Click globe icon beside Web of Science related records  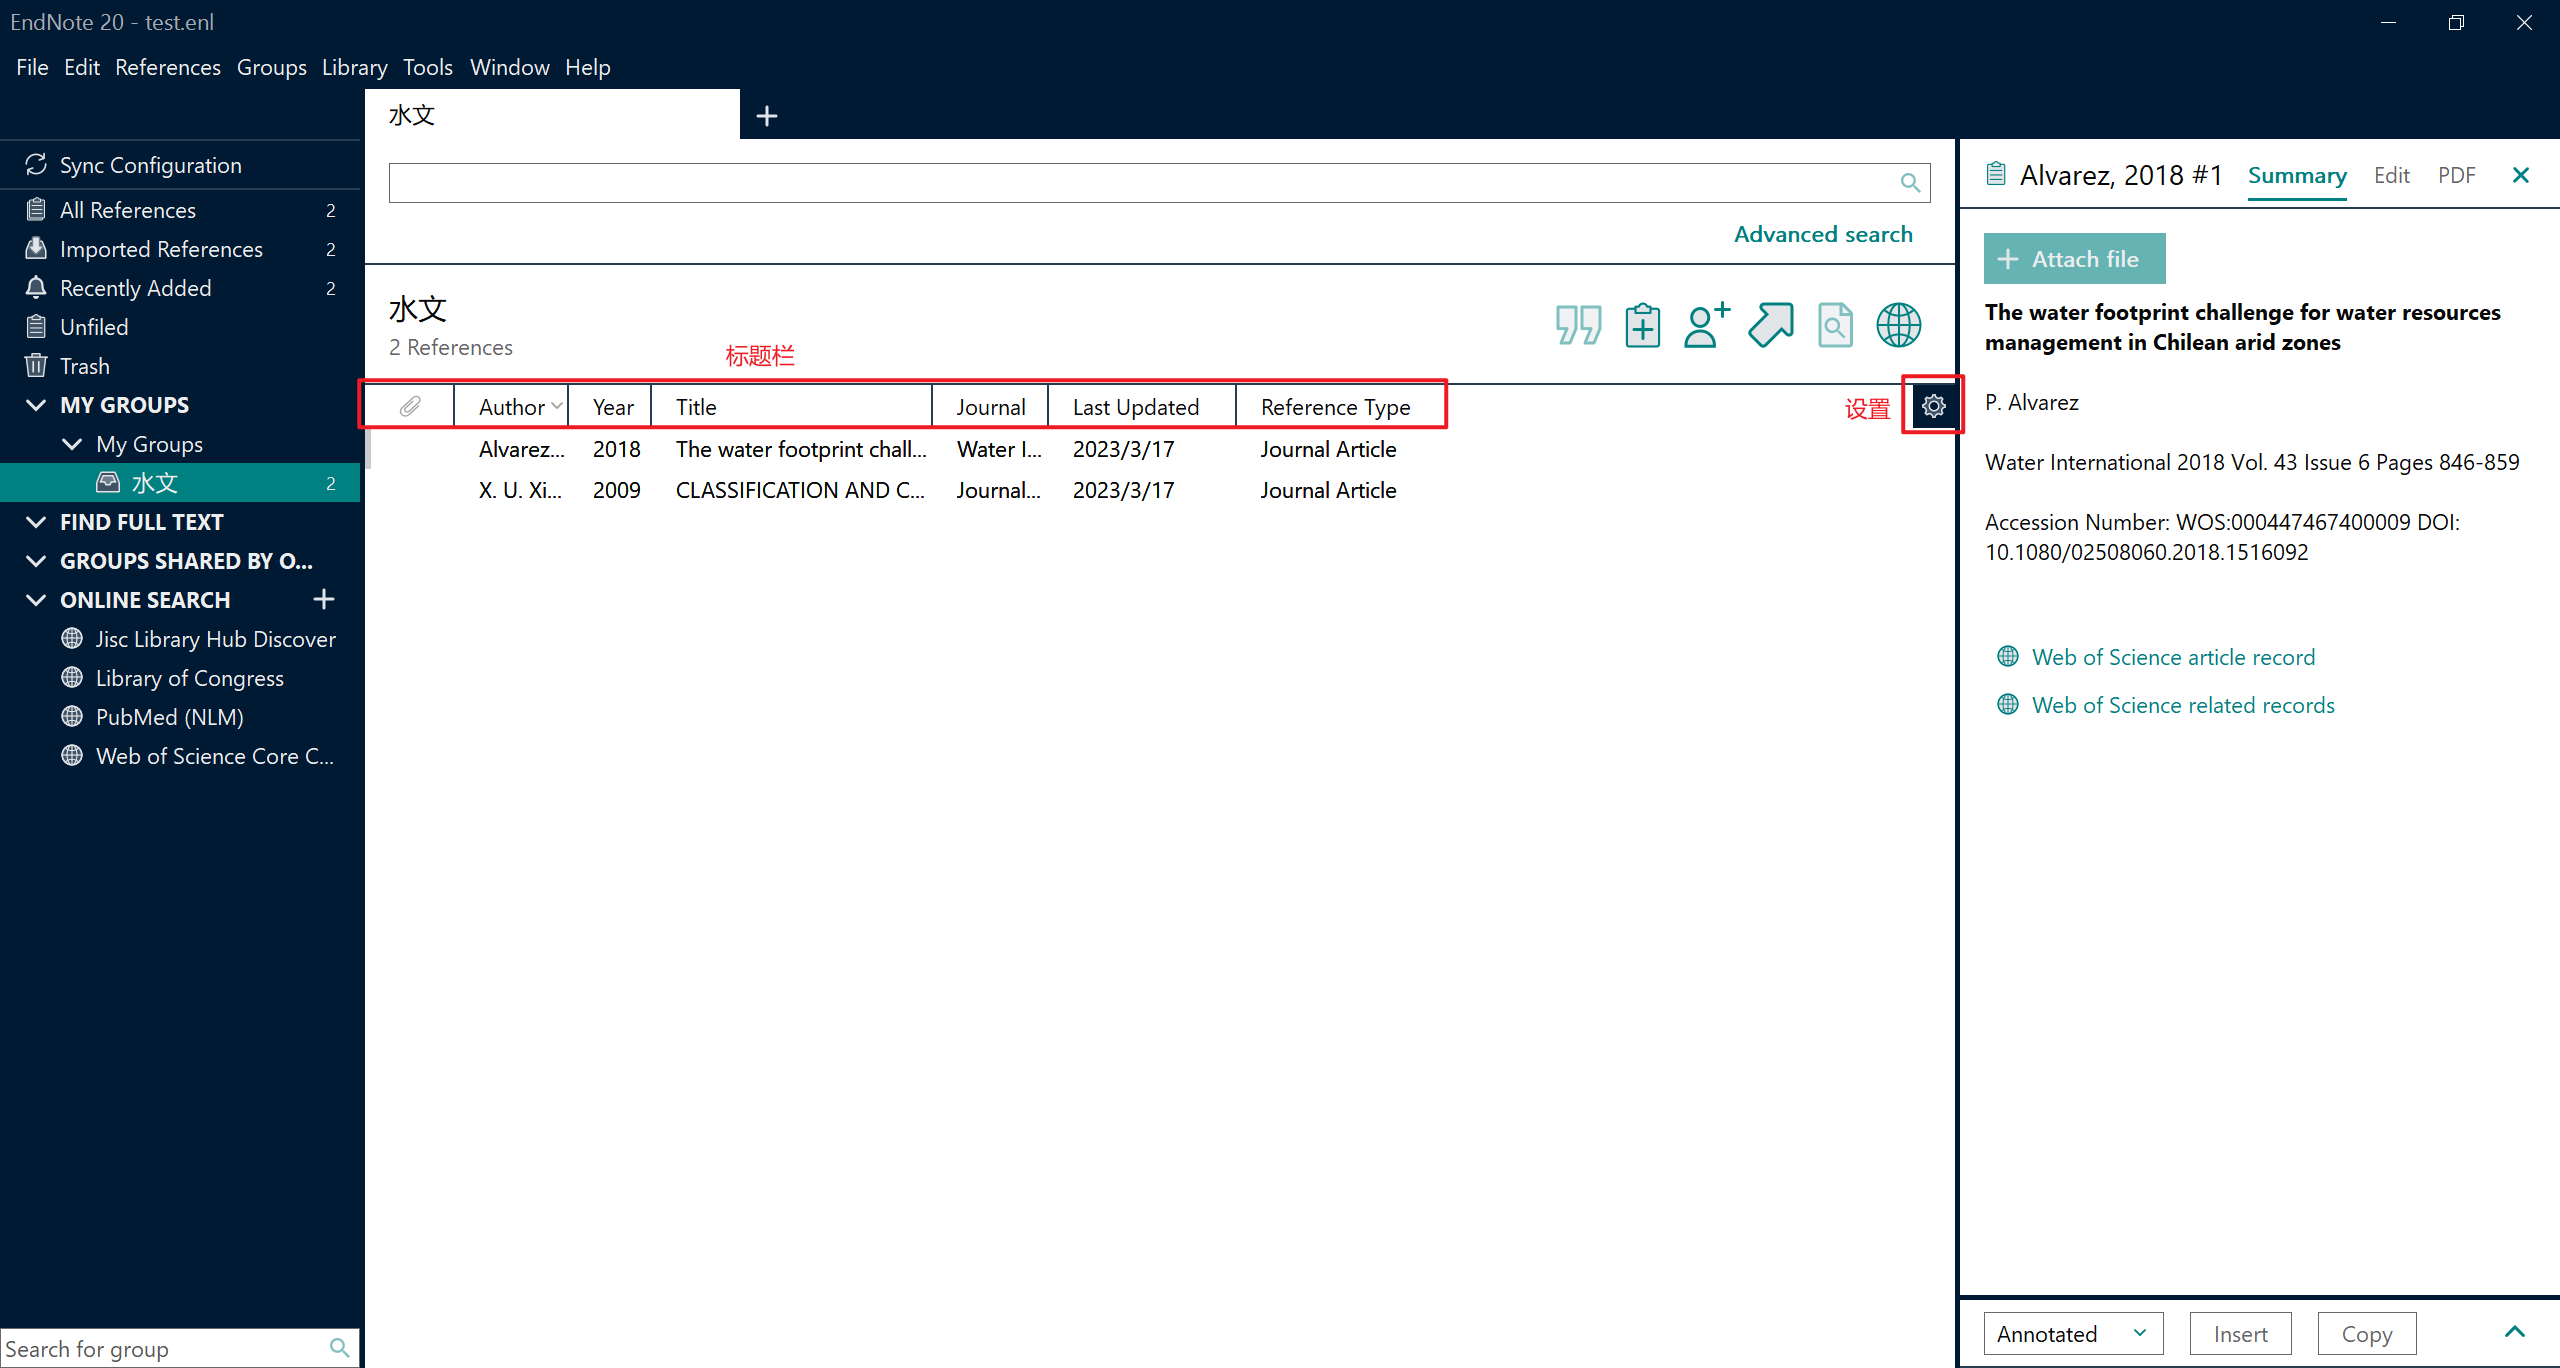2007,704
